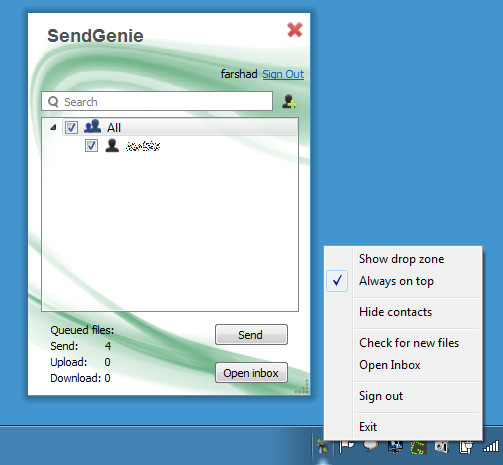This screenshot has width=503, height=465.
Task: Toggle the Always on top checkmark
Action: [337, 281]
